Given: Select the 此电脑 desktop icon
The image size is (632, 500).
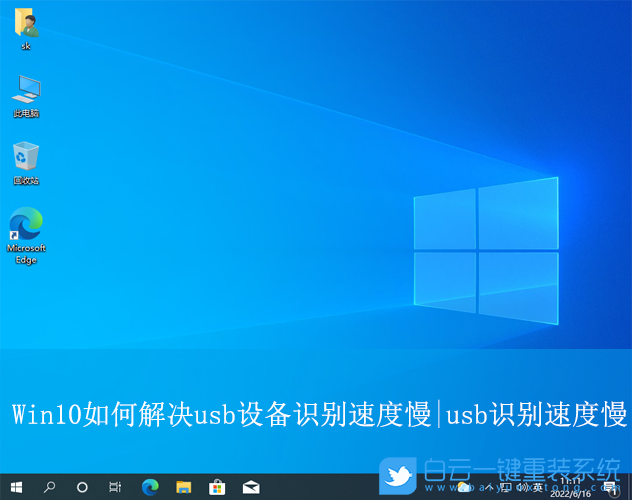Looking at the screenshot, I should pos(26,96).
